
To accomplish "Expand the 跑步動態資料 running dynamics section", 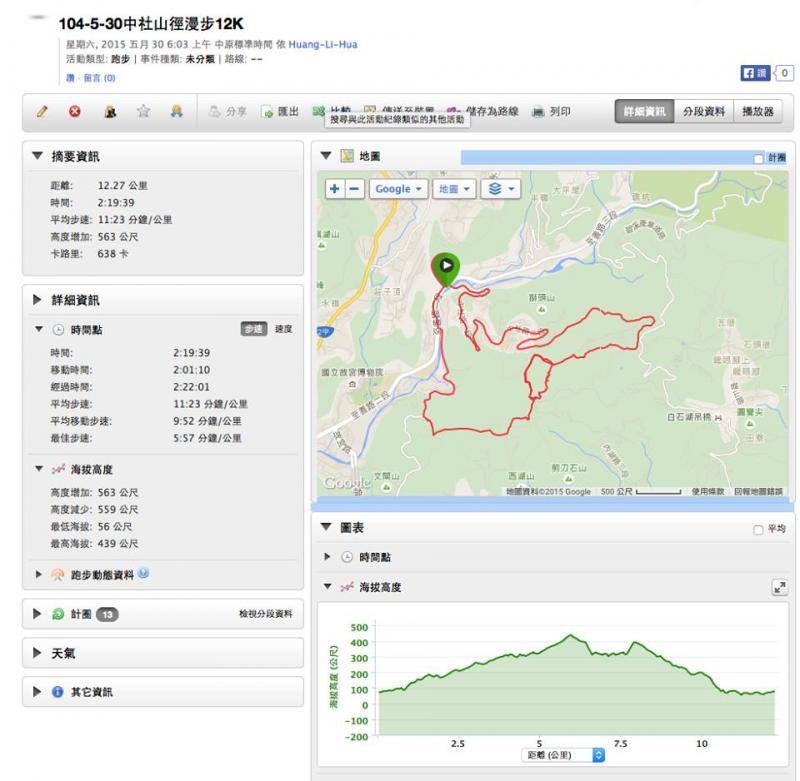I will pyautogui.click(x=38, y=574).
